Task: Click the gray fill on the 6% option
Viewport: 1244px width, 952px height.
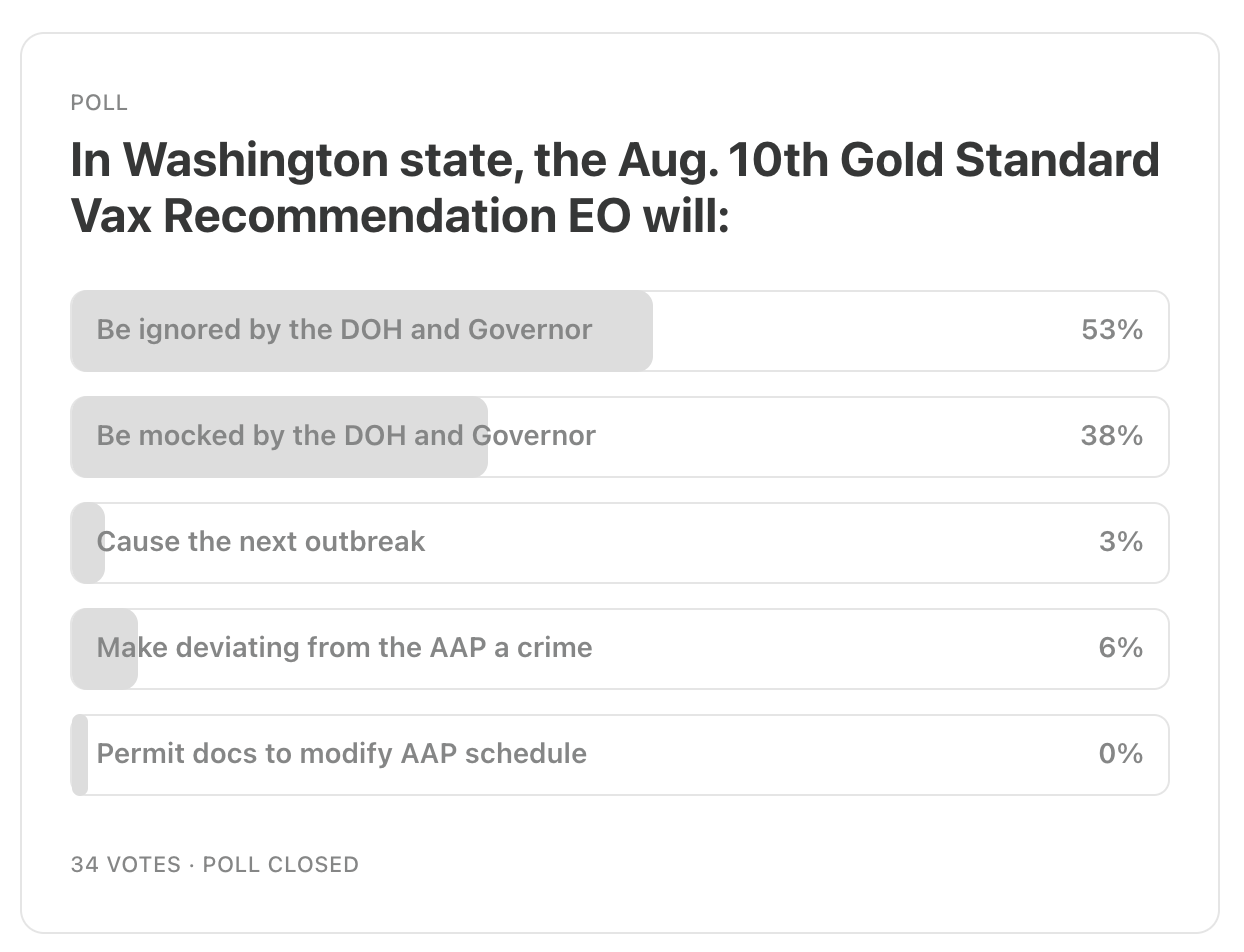Action: pos(104,649)
